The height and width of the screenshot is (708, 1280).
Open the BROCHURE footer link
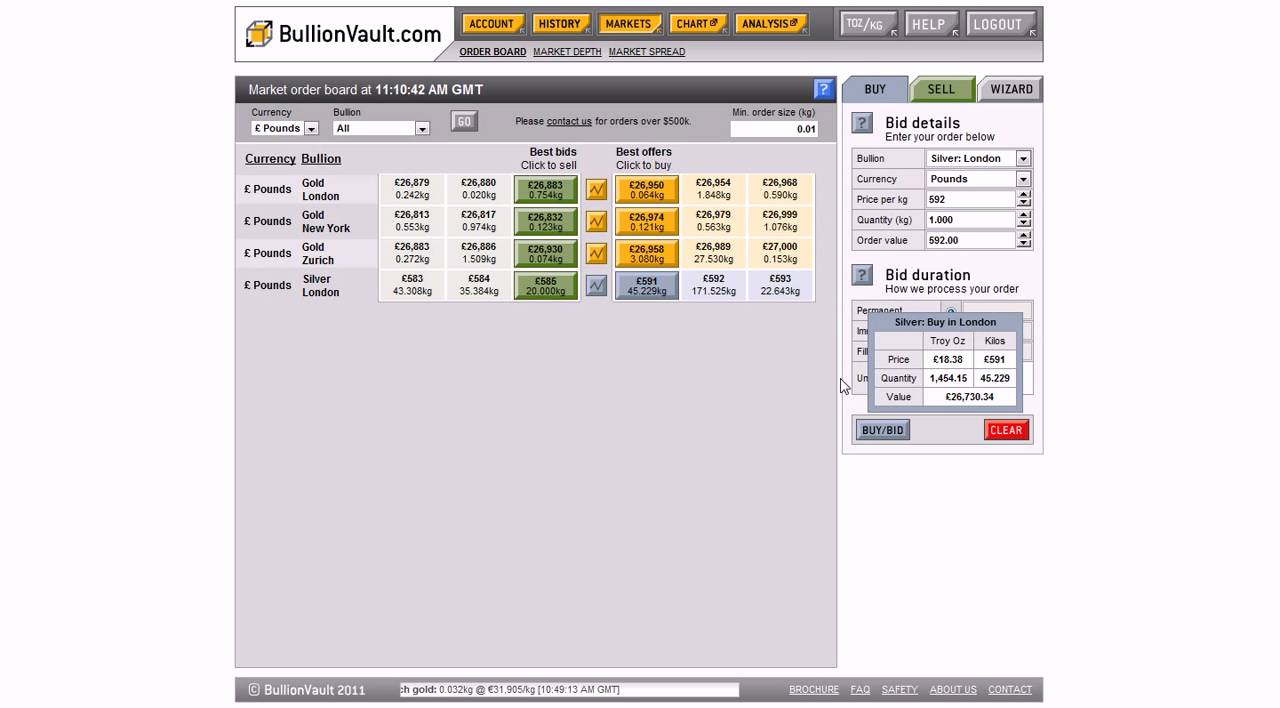(x=814, y=690)
